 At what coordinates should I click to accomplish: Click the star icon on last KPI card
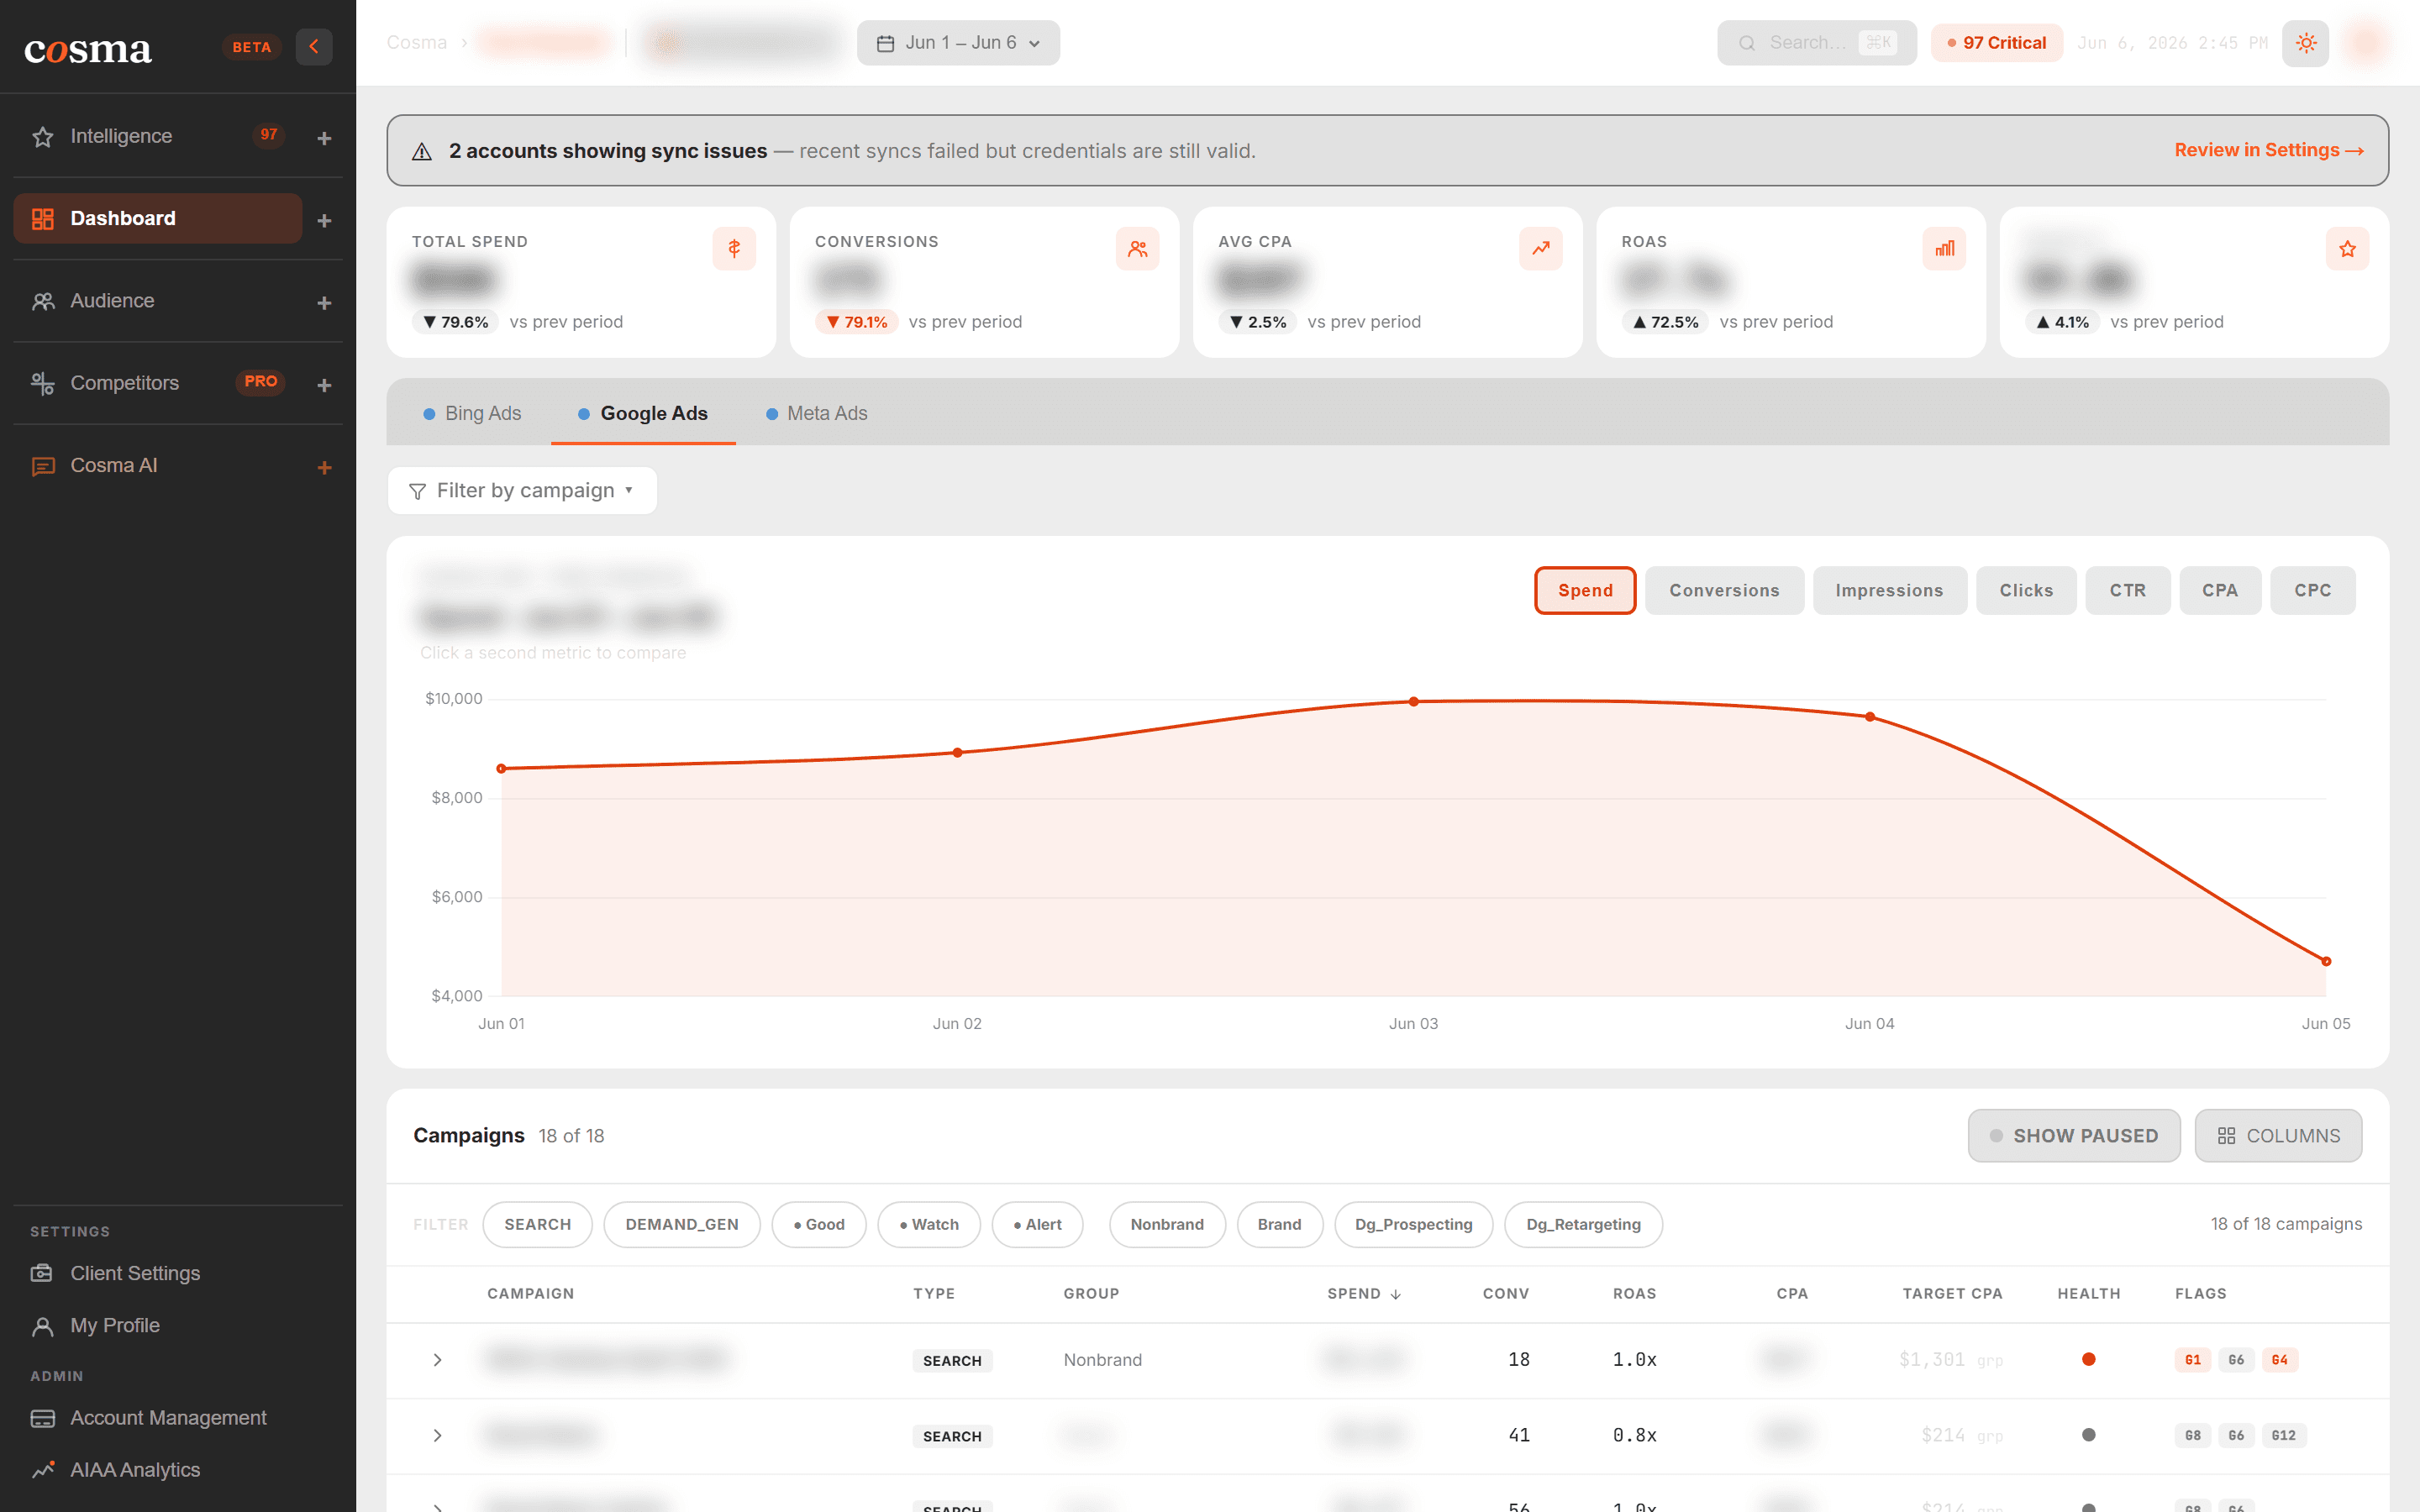[x=2347, y=248]
